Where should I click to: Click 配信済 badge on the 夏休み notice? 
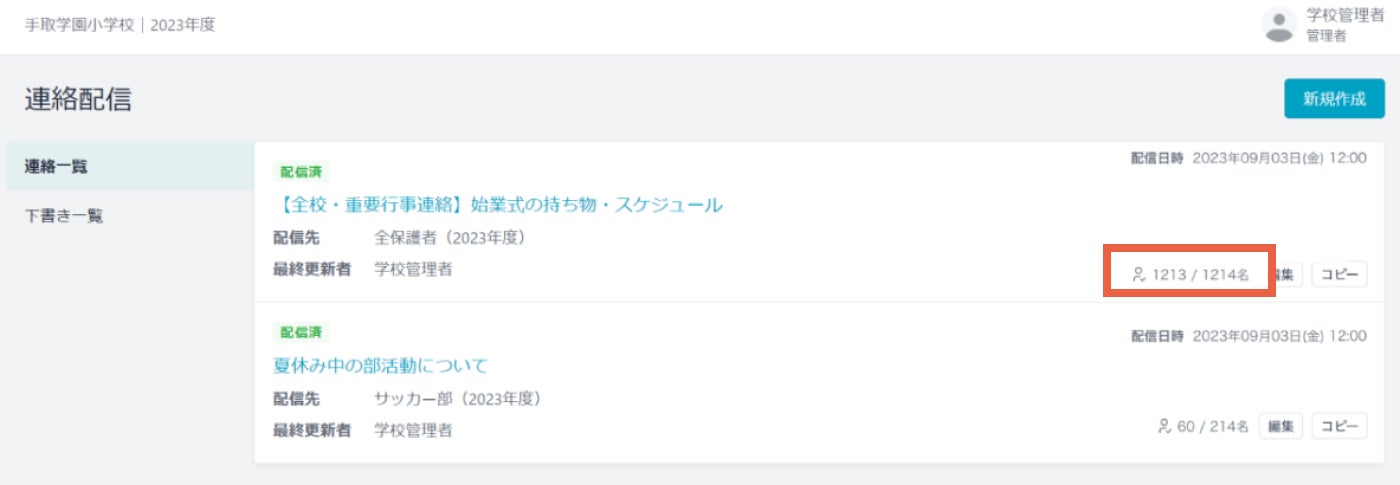pyautogui.click(x=301, y=332)
